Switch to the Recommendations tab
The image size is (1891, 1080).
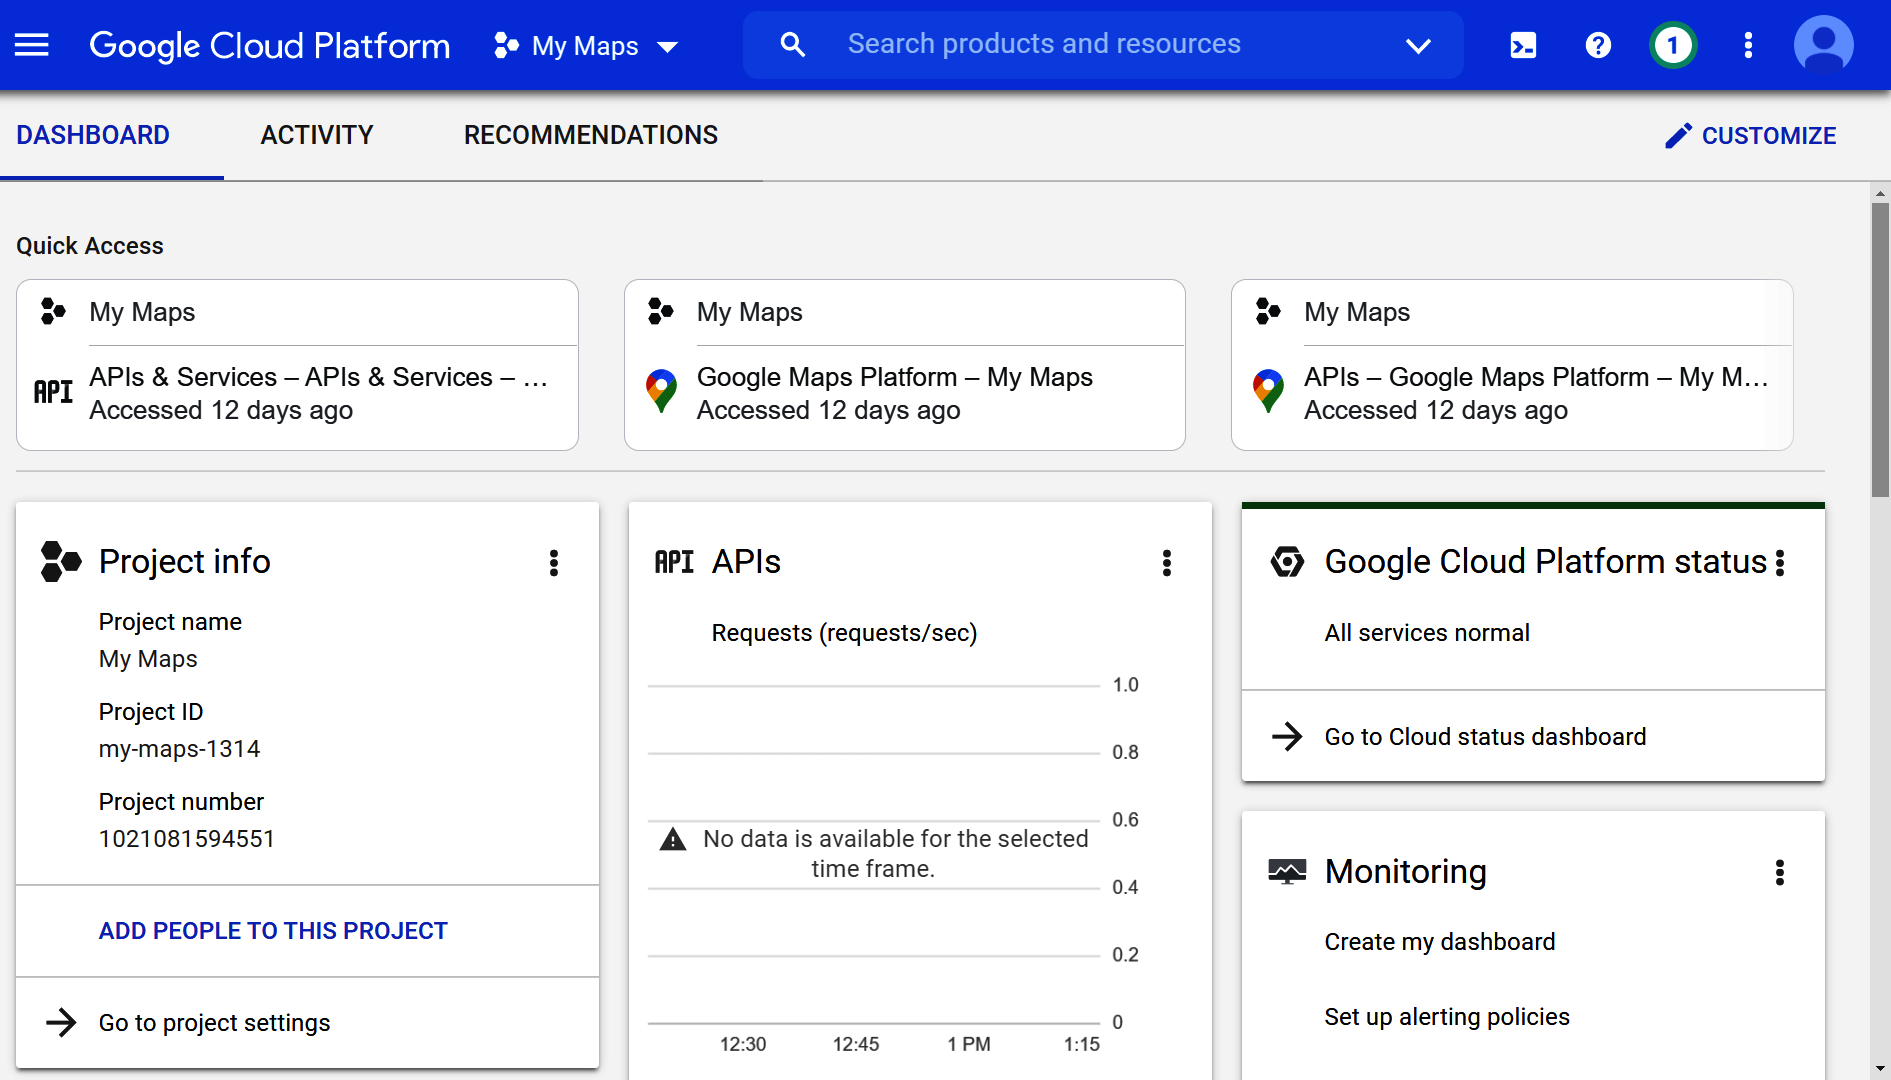(591, 135)
